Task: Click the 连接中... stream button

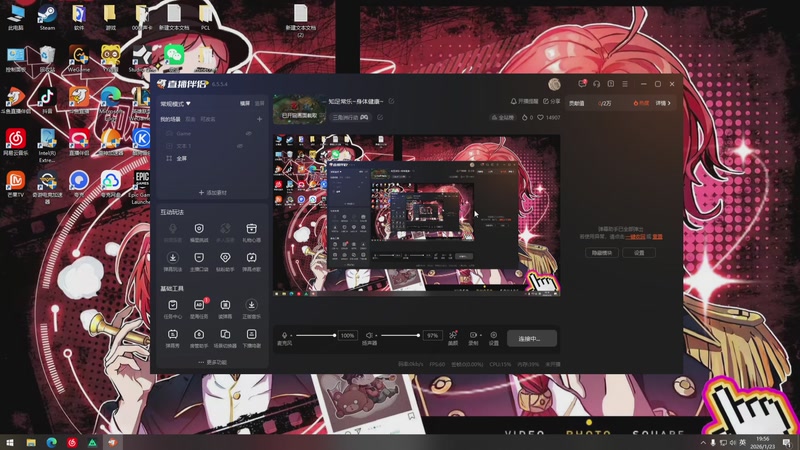Action: pos(532,338)
